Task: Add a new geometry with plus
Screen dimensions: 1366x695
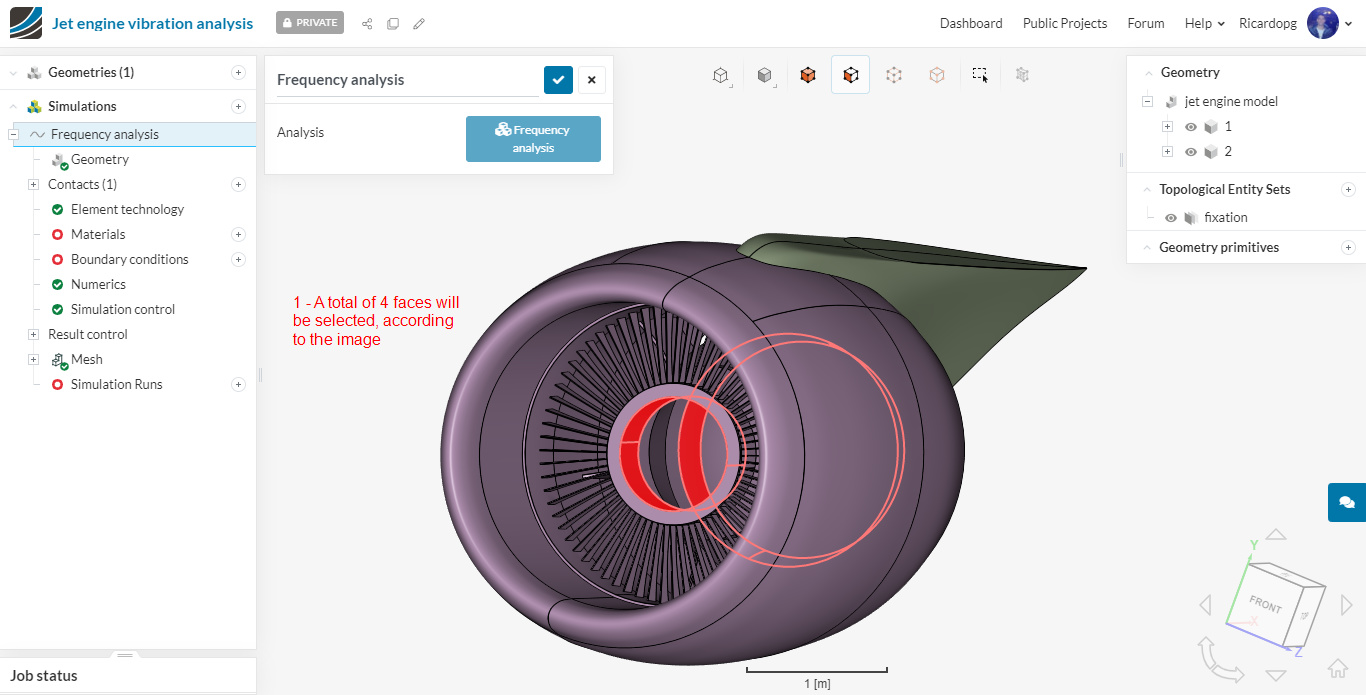Action: point(238,72)
